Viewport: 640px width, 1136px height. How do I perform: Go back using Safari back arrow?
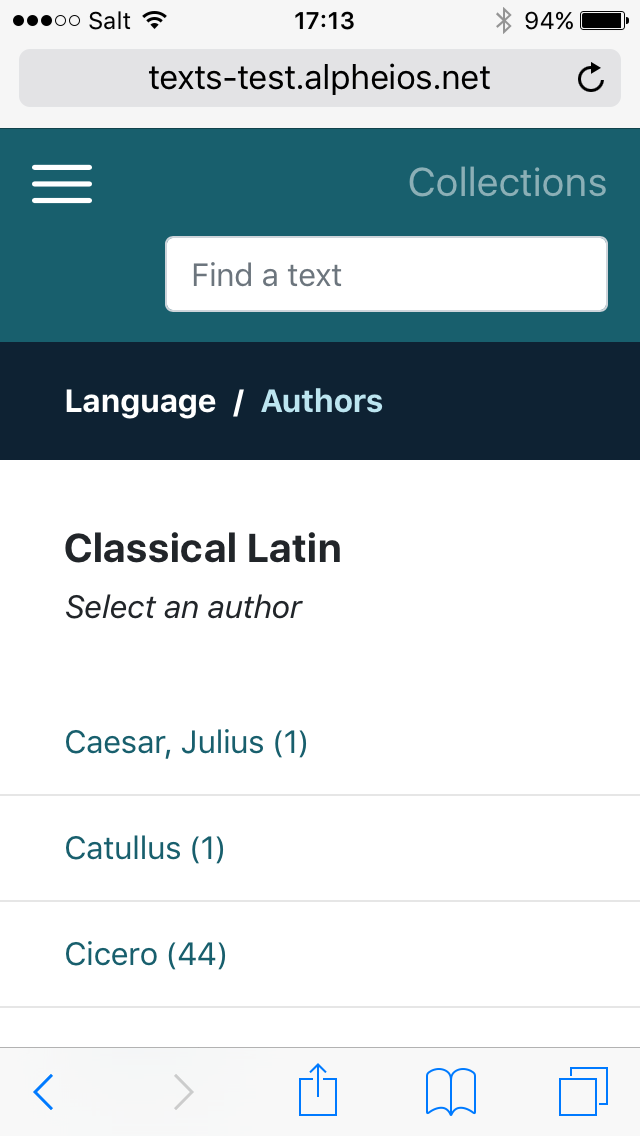[43, 1092]
